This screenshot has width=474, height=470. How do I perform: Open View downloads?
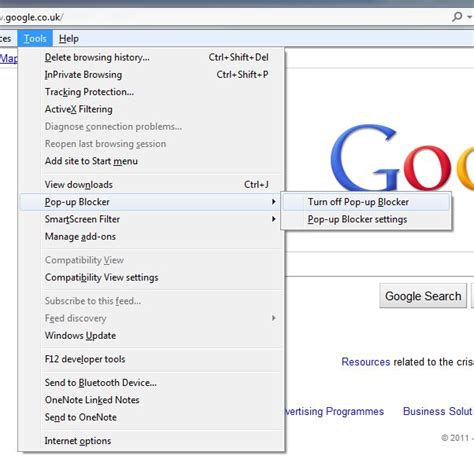pyautogui.click(x=152, y=185)
